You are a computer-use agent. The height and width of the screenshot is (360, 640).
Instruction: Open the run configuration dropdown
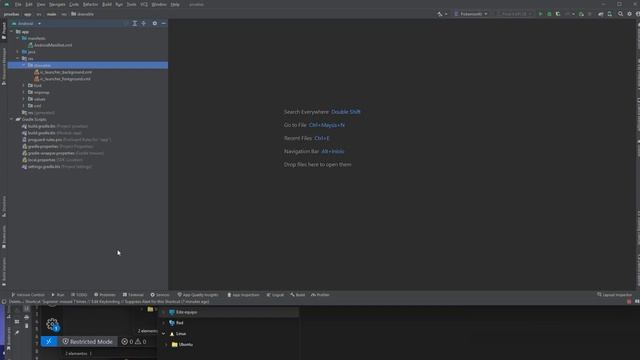click(471, 14)
